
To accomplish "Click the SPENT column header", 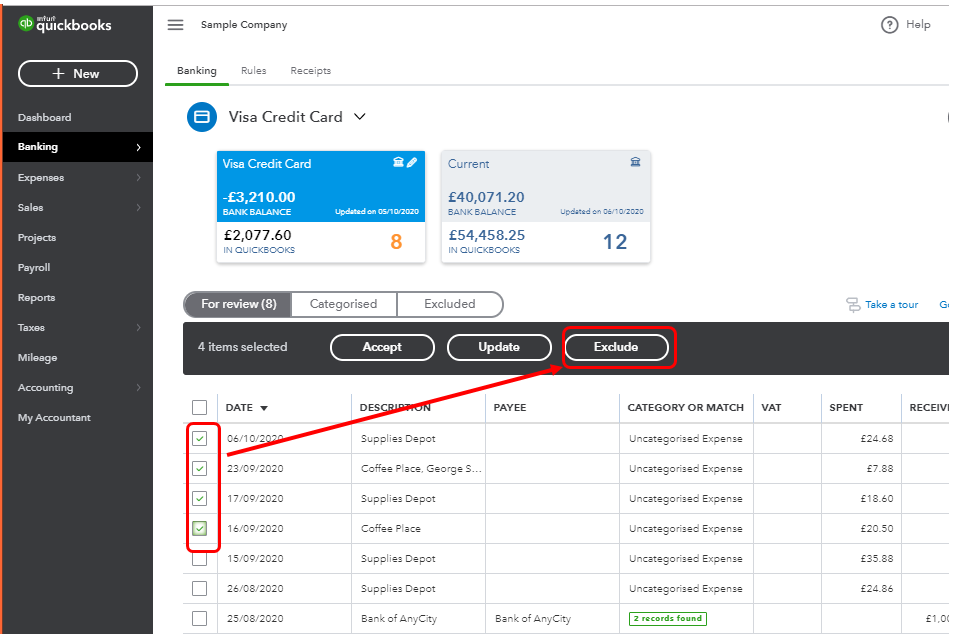I will point(846,408).
